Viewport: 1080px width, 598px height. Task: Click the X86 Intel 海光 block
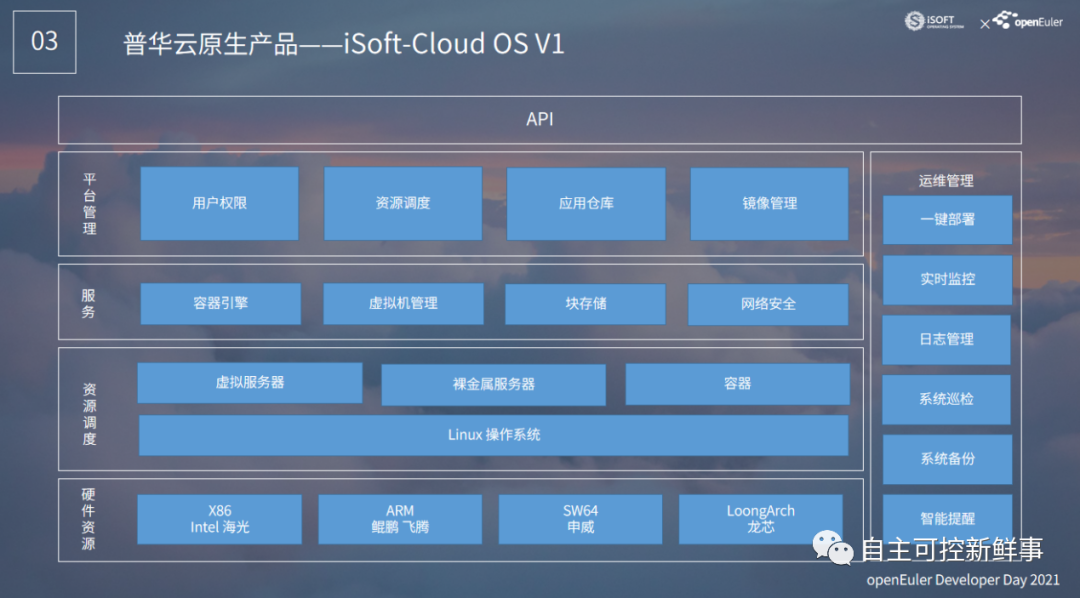(219, 519)
